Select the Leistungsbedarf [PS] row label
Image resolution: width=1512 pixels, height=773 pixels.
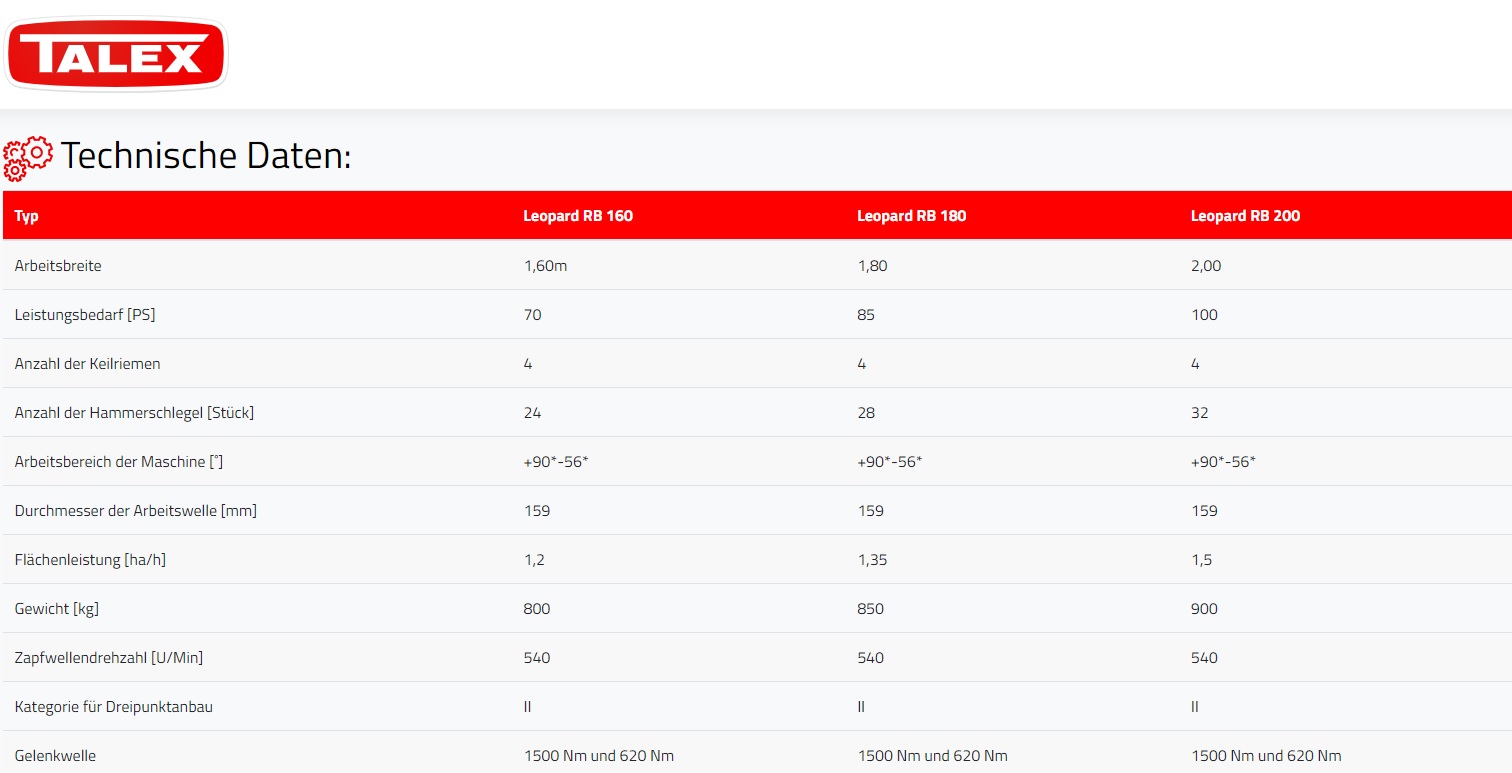click(85, 315)
